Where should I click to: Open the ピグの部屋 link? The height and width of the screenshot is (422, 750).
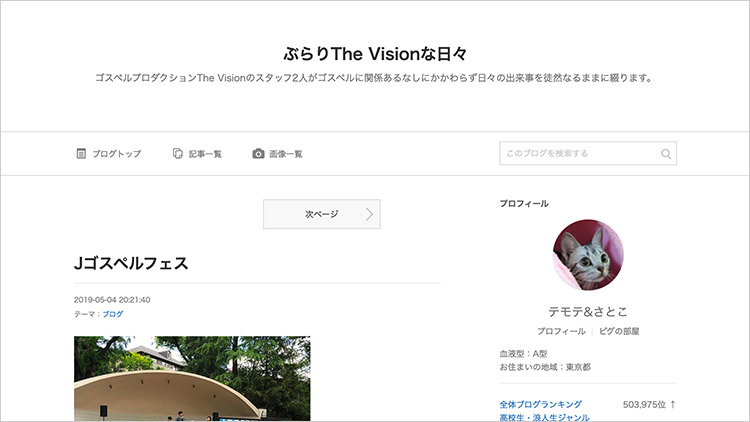pyautogui.click(x=619, y=331)
